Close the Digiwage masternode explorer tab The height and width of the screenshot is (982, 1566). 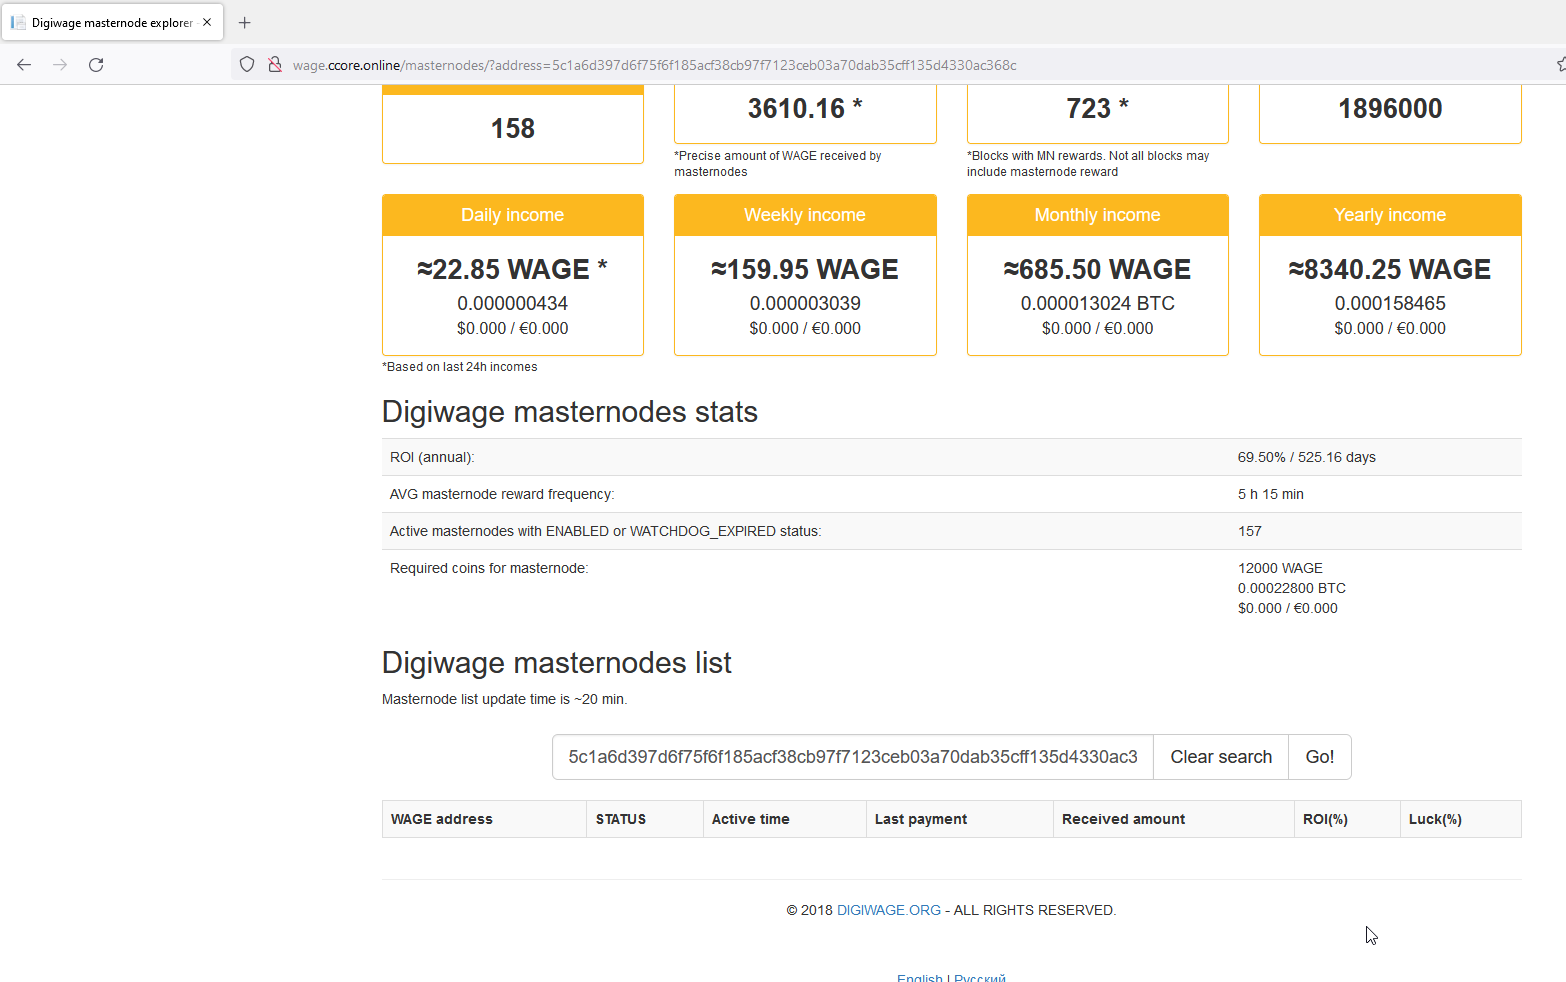[207, 22]
